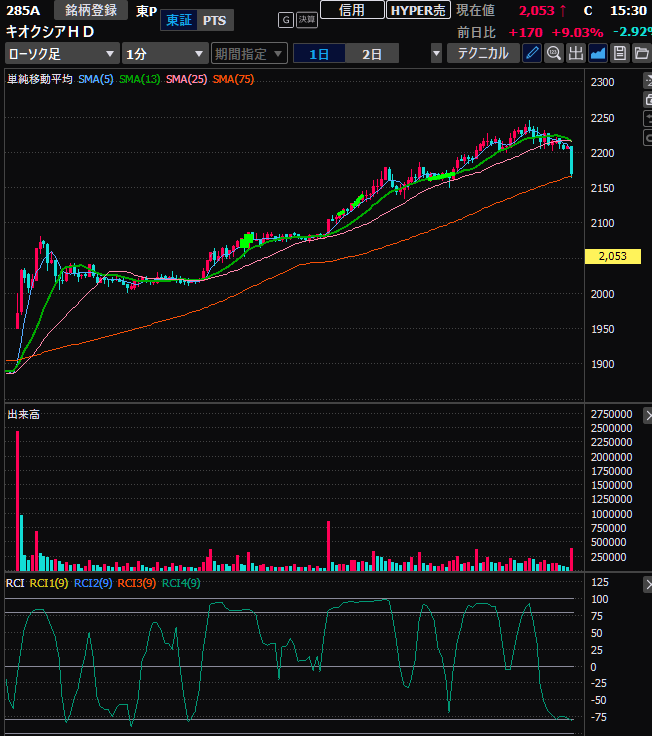Click the 決算 earnings icon
Screen dimensions: 652x736
point(306,20)
